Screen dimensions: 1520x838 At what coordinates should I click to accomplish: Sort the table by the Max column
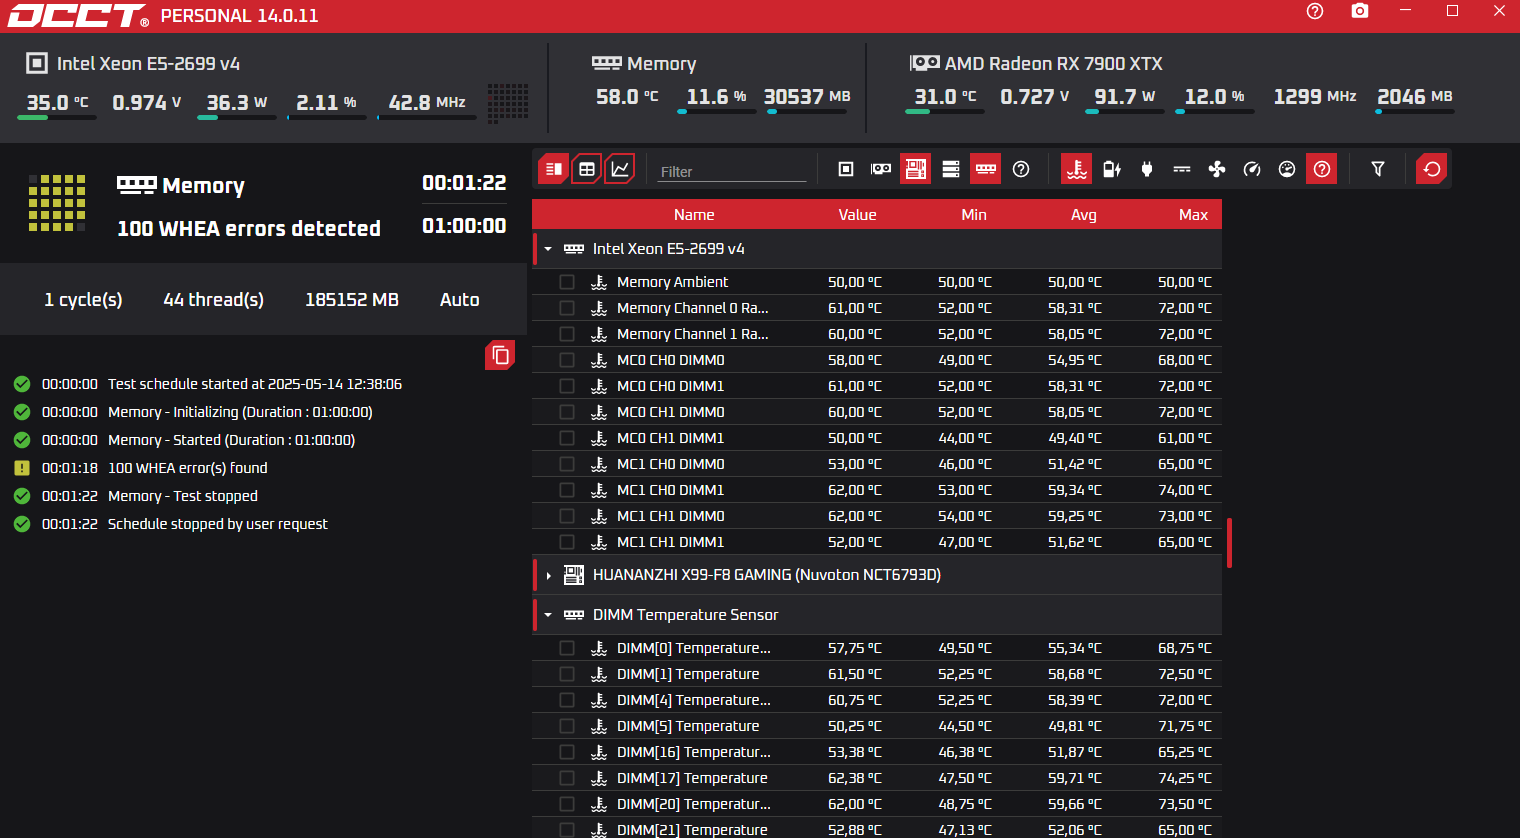click(x=1193, y=215)
